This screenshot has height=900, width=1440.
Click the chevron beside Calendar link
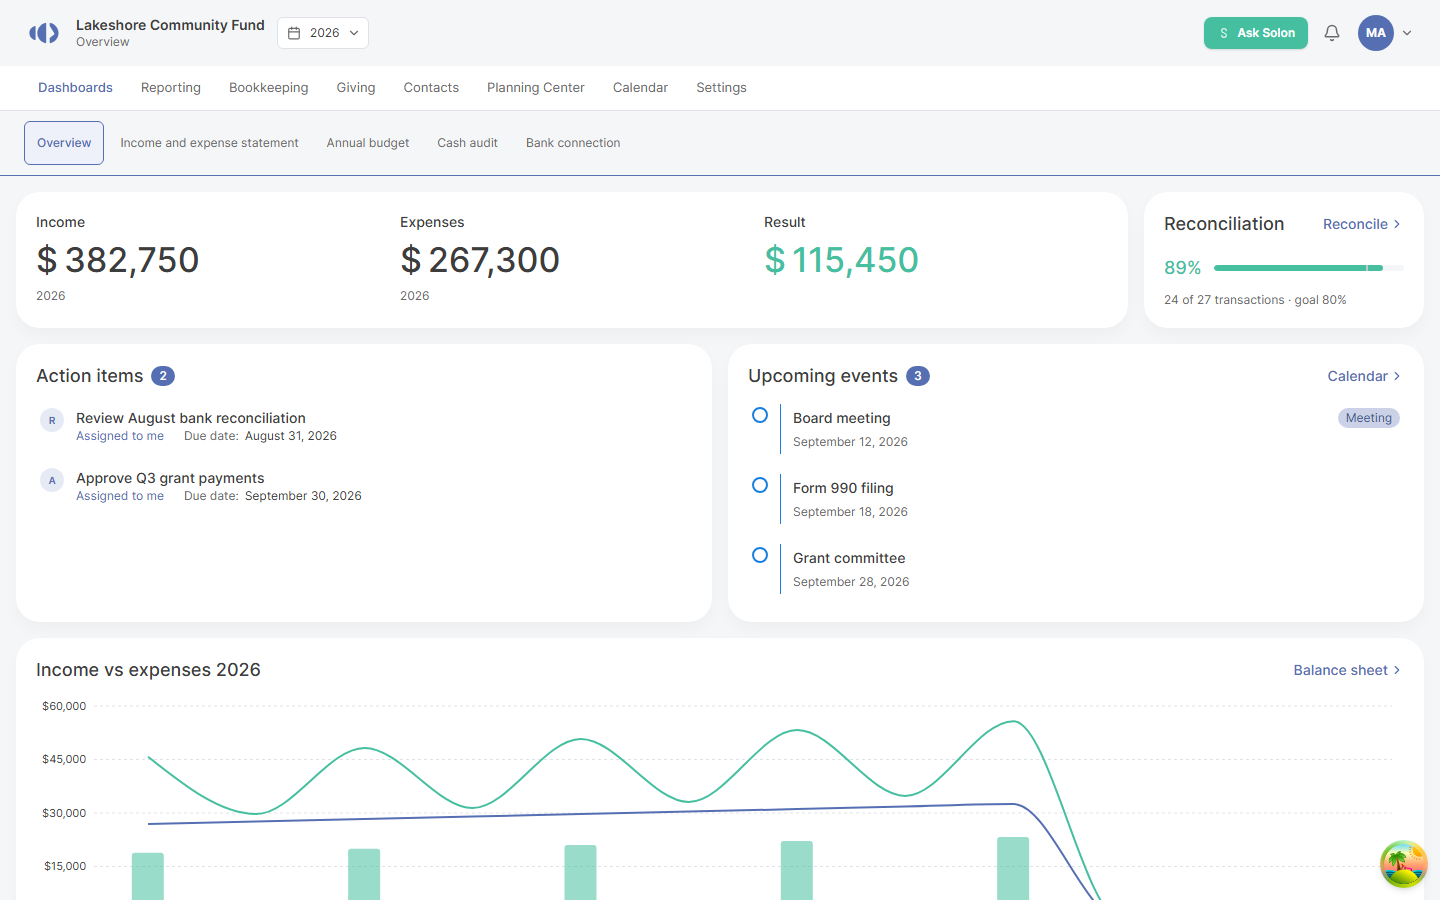(1397, 376)
